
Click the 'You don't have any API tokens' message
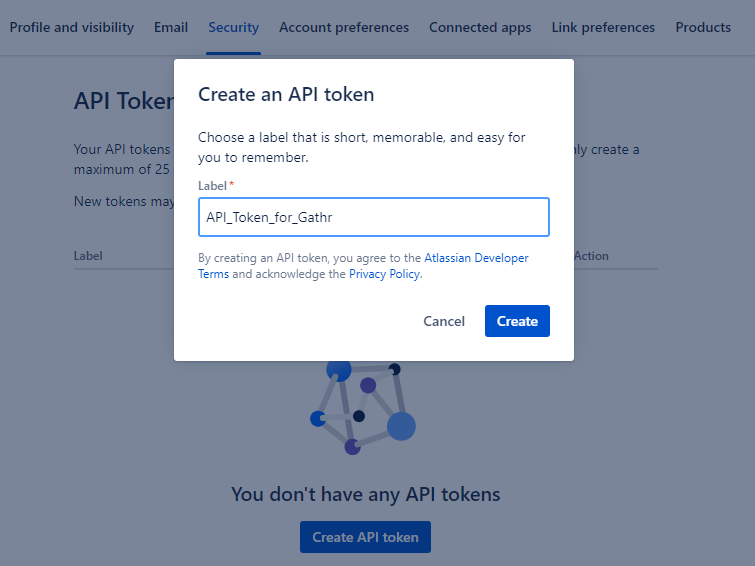tap(365, 494)
